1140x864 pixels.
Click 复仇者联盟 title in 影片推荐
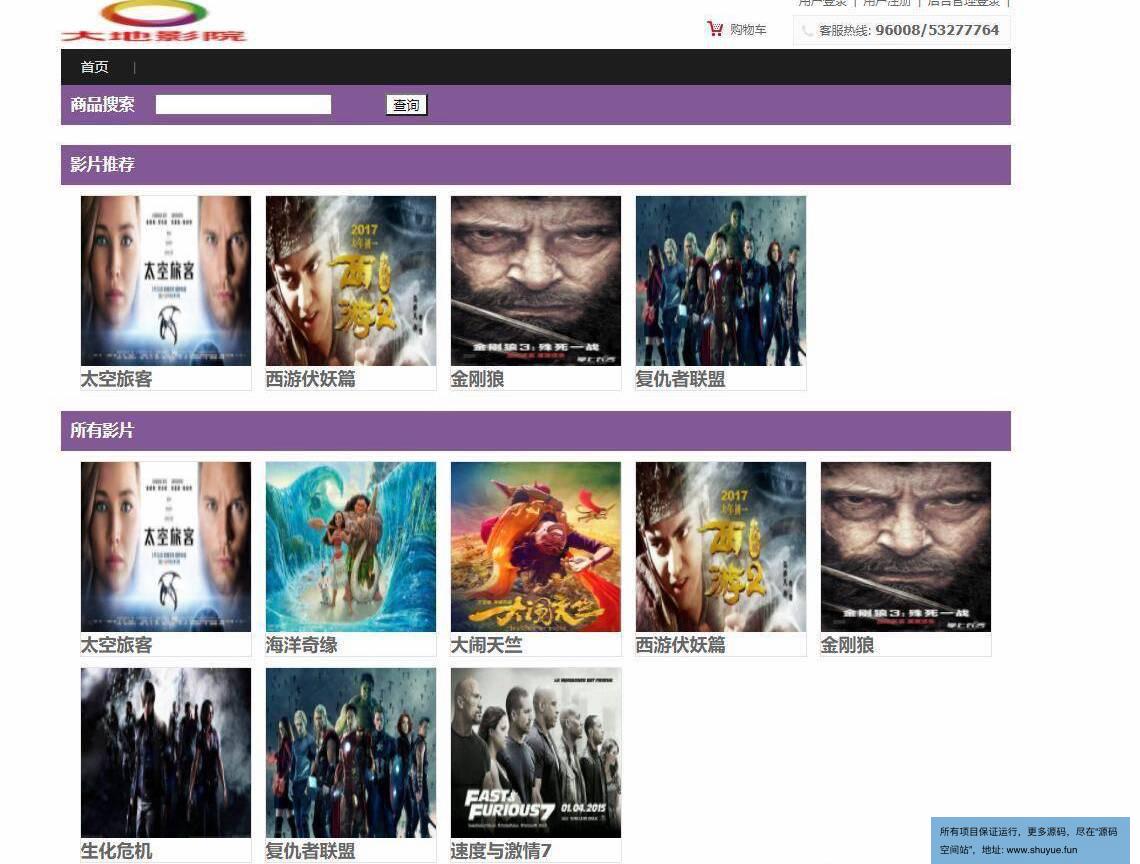pyautogui.click(x=681, y=379)
